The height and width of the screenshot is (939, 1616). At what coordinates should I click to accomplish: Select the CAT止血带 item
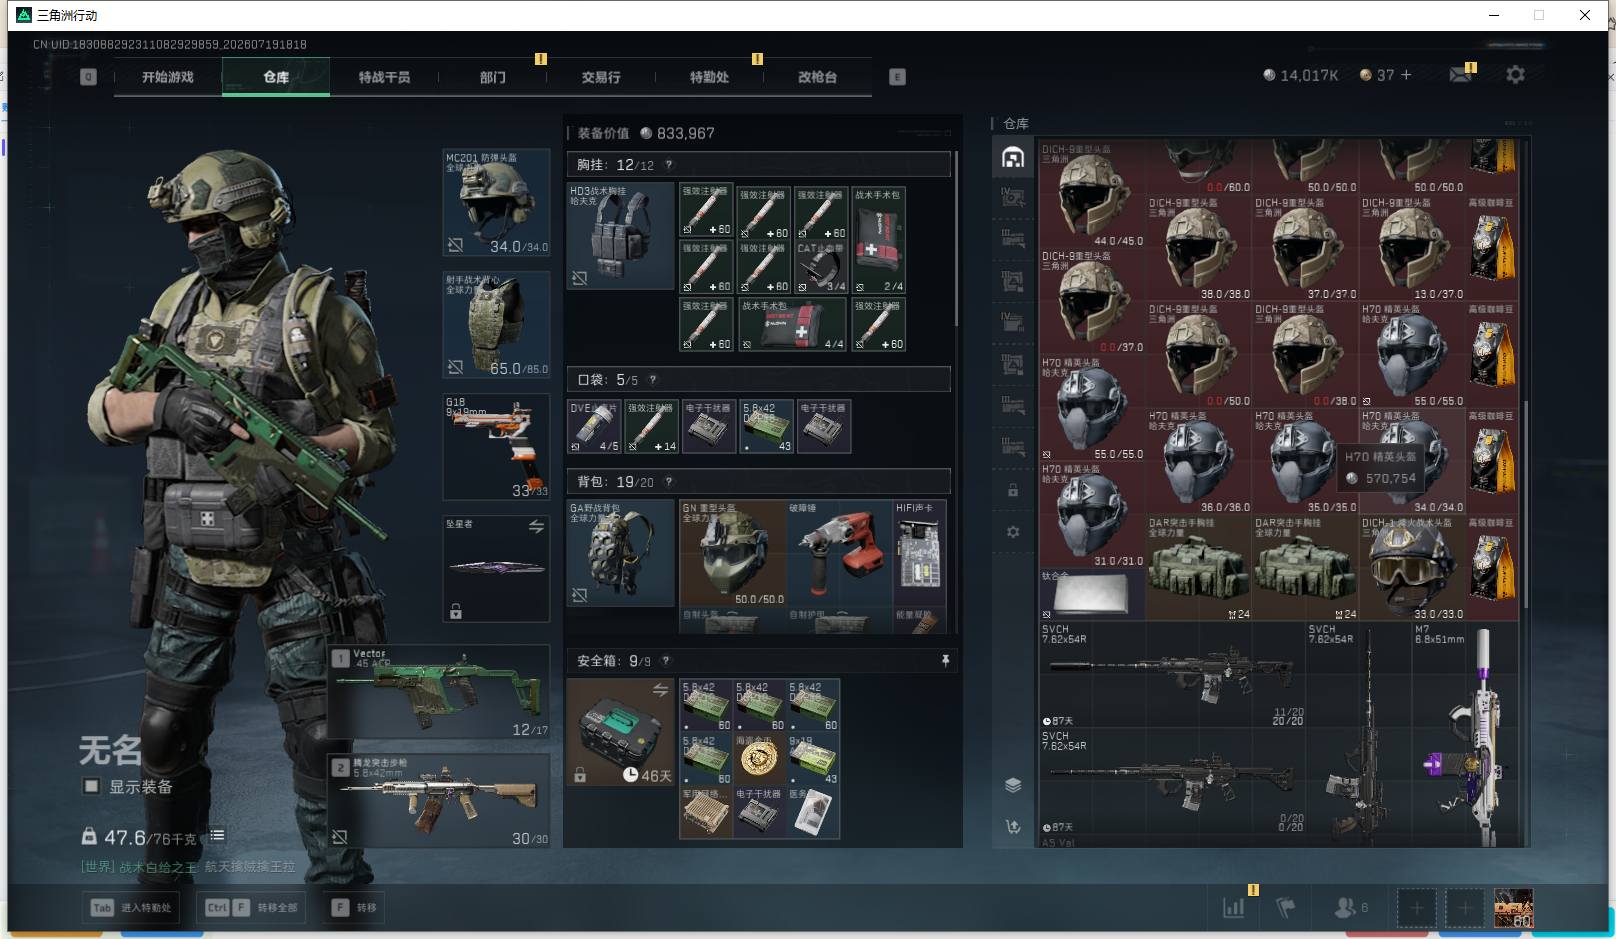(x=822, y=267)
